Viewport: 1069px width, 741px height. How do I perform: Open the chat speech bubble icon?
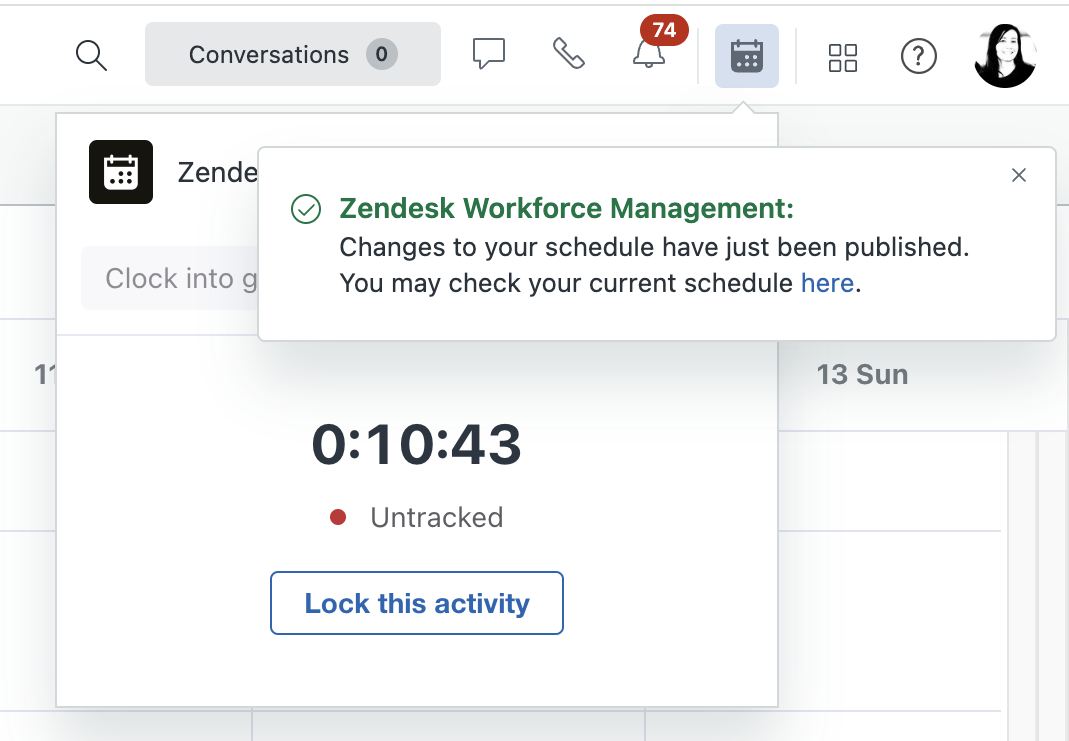tap(489, 54)
